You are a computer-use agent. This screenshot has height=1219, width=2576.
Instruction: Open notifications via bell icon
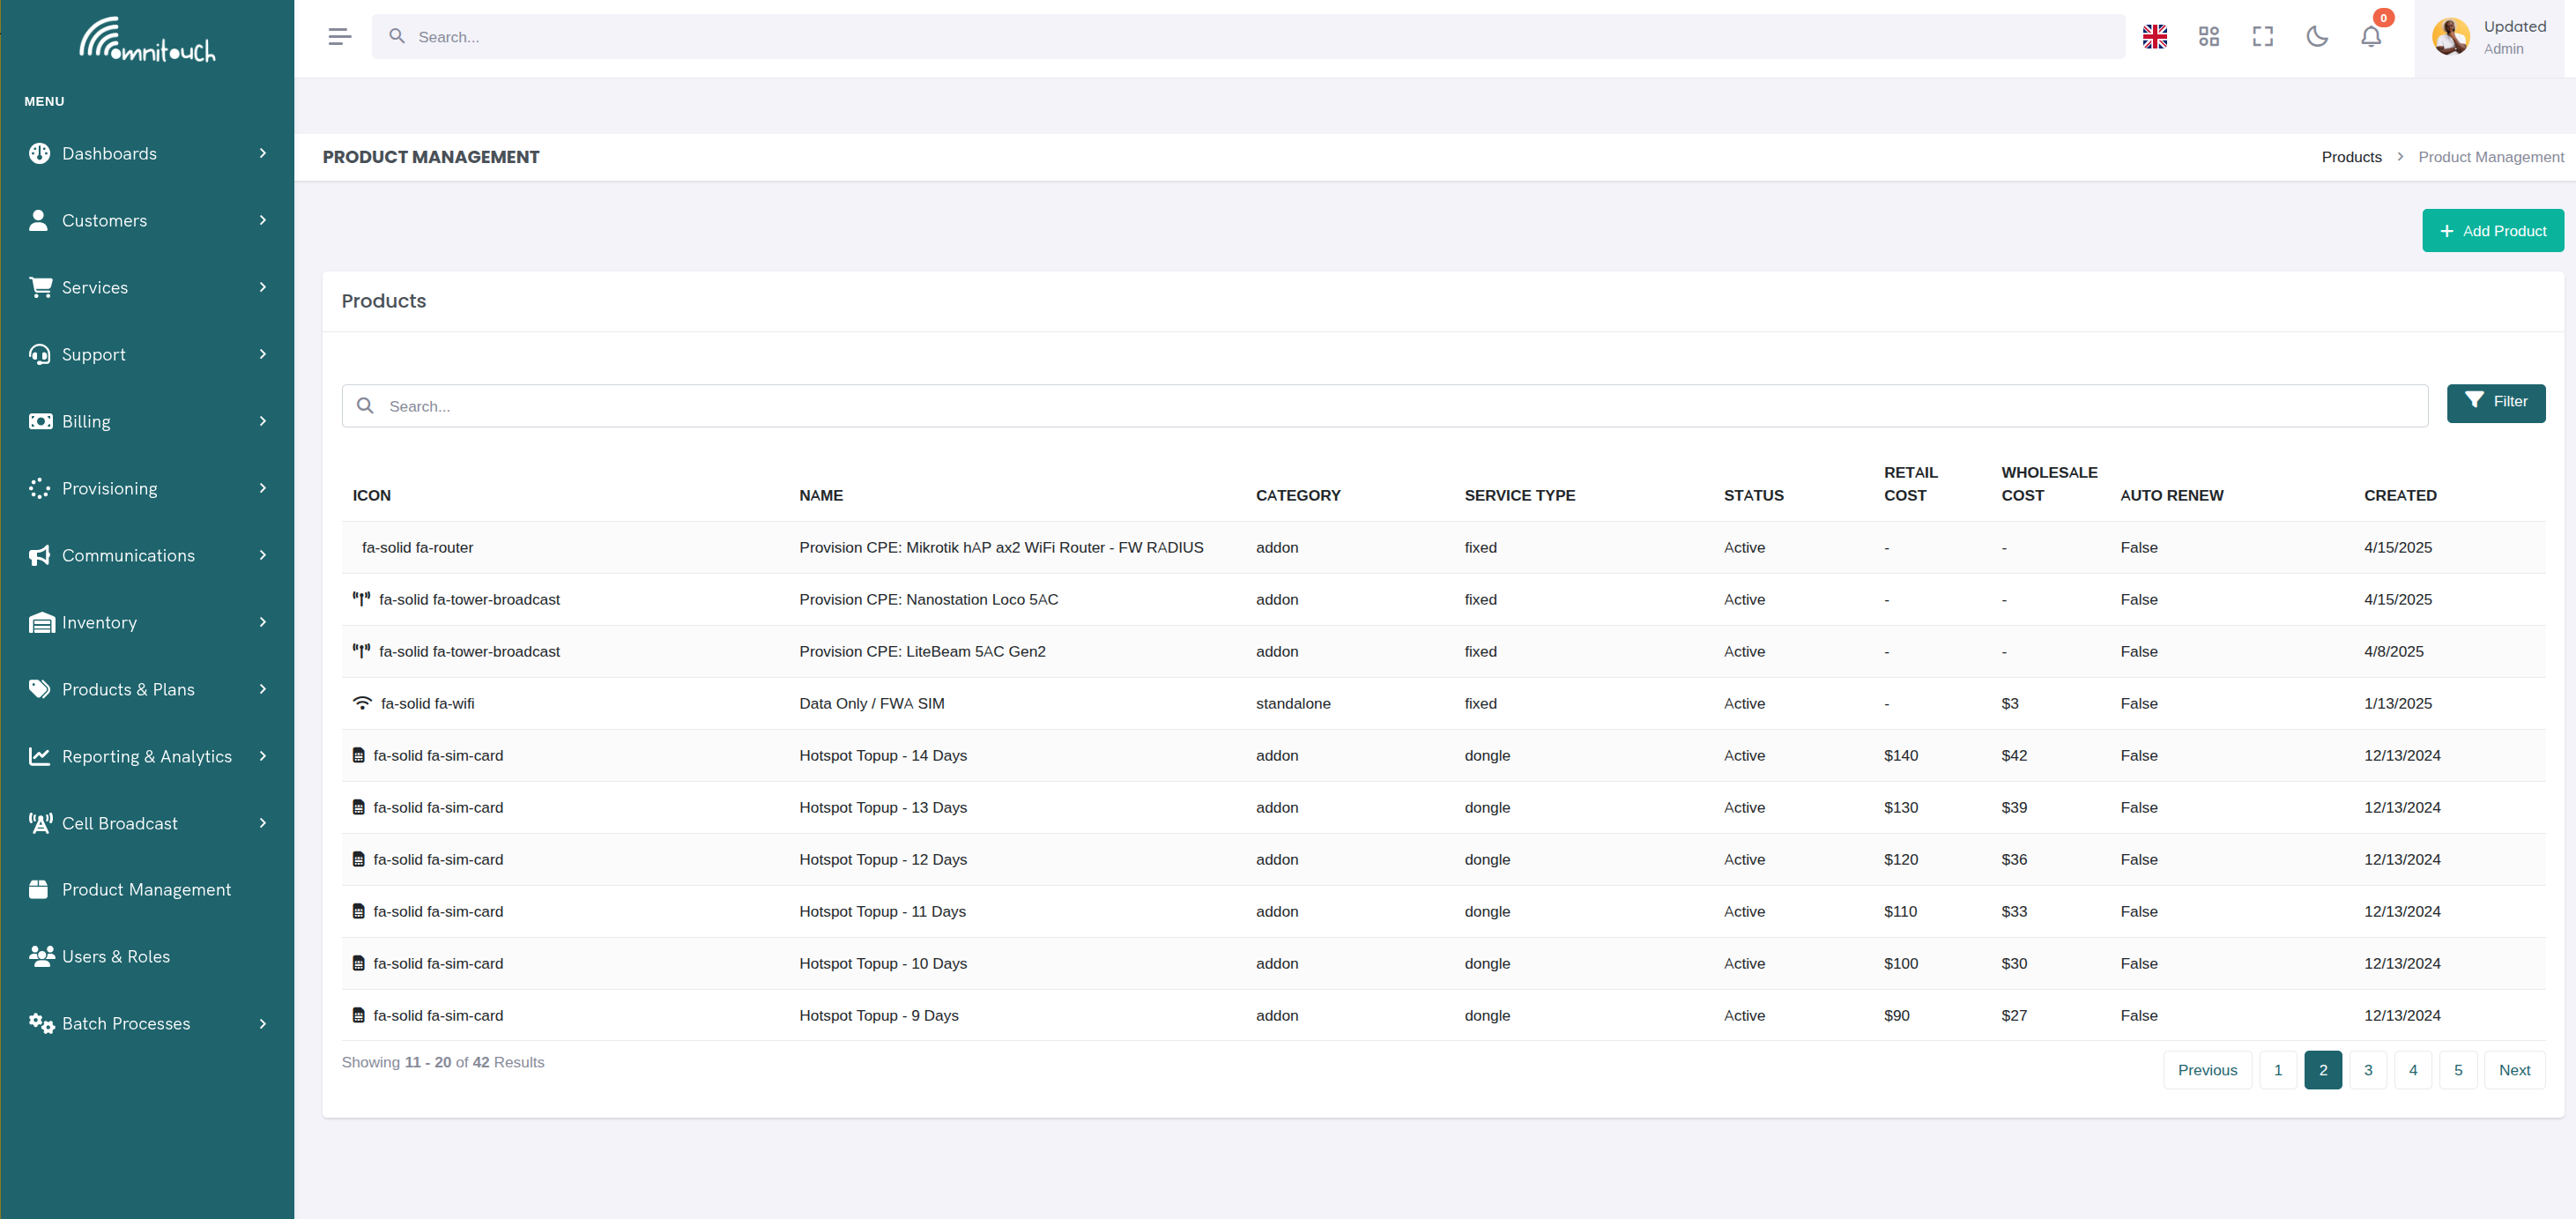click(2371, 36)
